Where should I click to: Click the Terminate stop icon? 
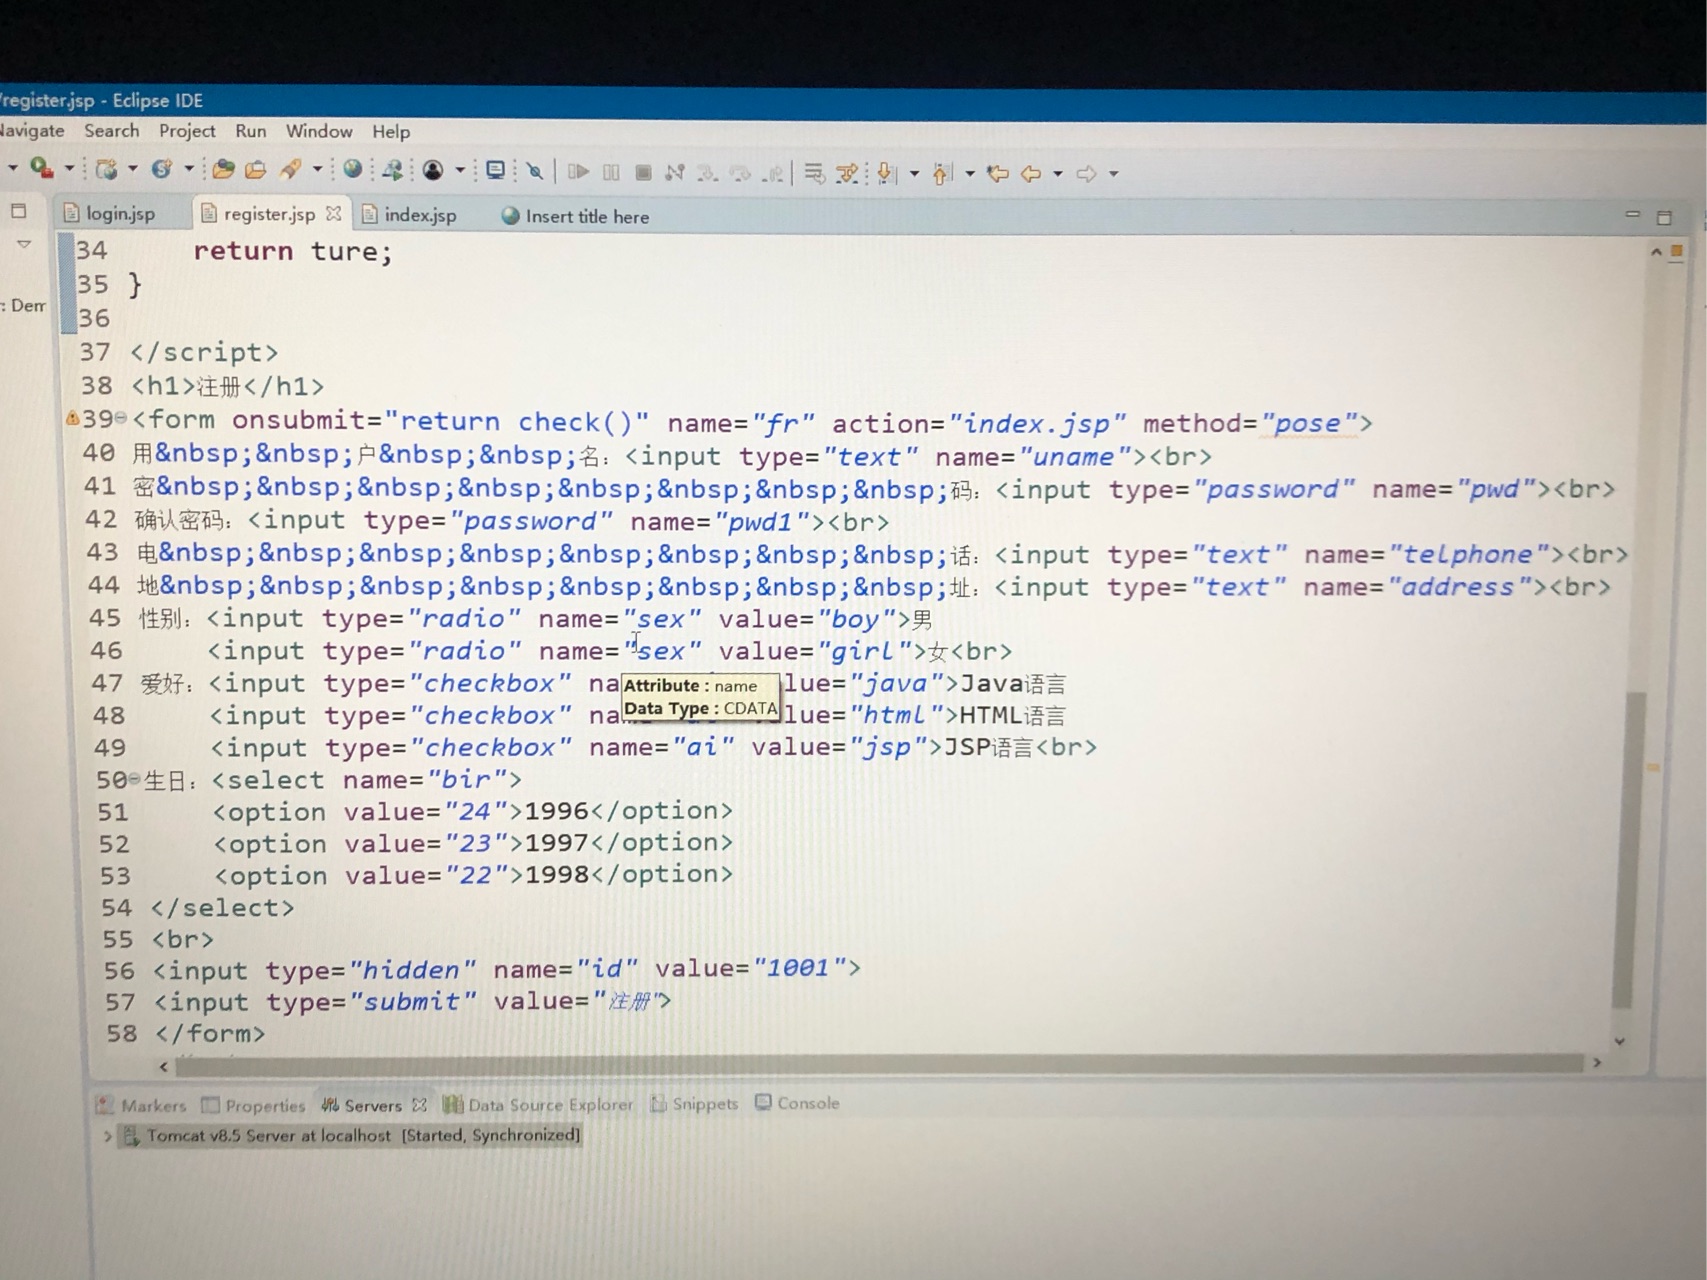click(x=643, y=172)
